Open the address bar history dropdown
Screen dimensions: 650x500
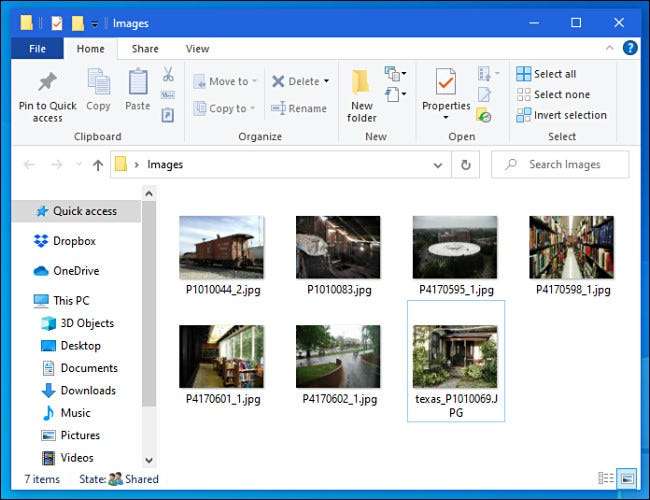click(x=438, y=164)
